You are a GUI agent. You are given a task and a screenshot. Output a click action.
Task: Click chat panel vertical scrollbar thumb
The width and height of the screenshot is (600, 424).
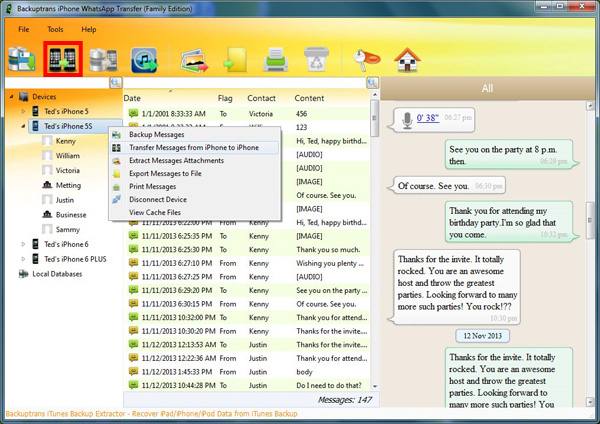click(590, 220)
